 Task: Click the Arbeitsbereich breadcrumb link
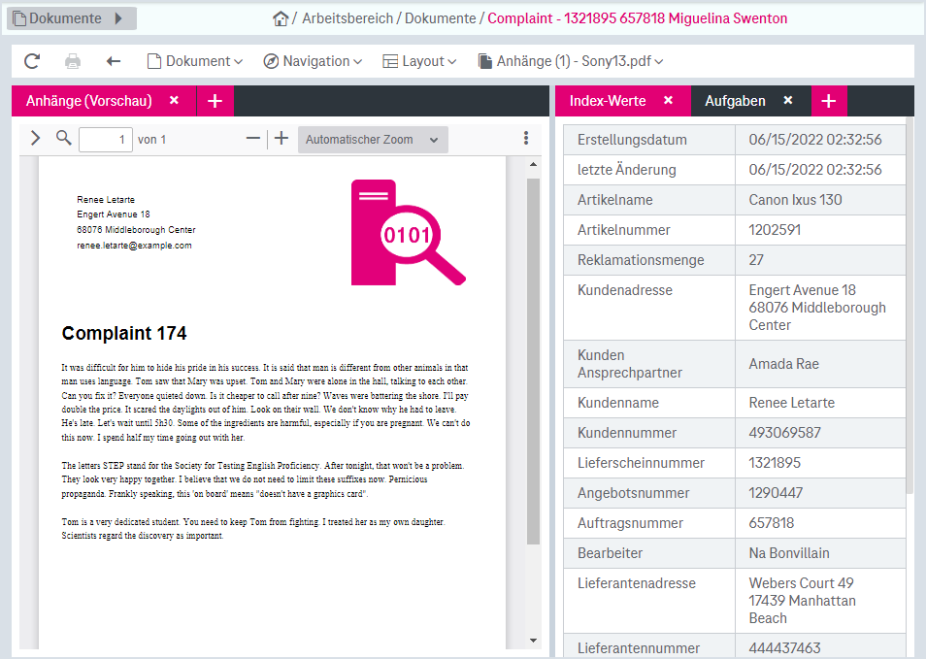coord(347,18)
